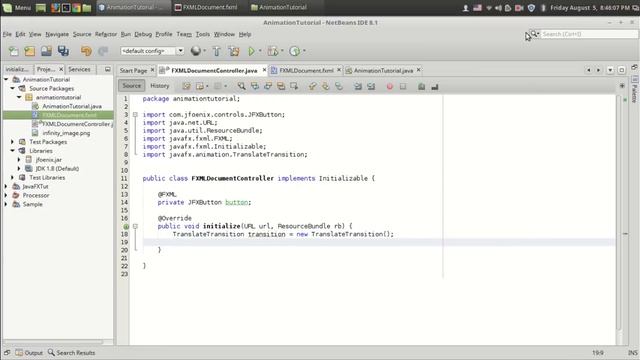The width and height of the screenshot is (640, 360).
Task: Click the Source view button
Action: click(x=132, y=86)
